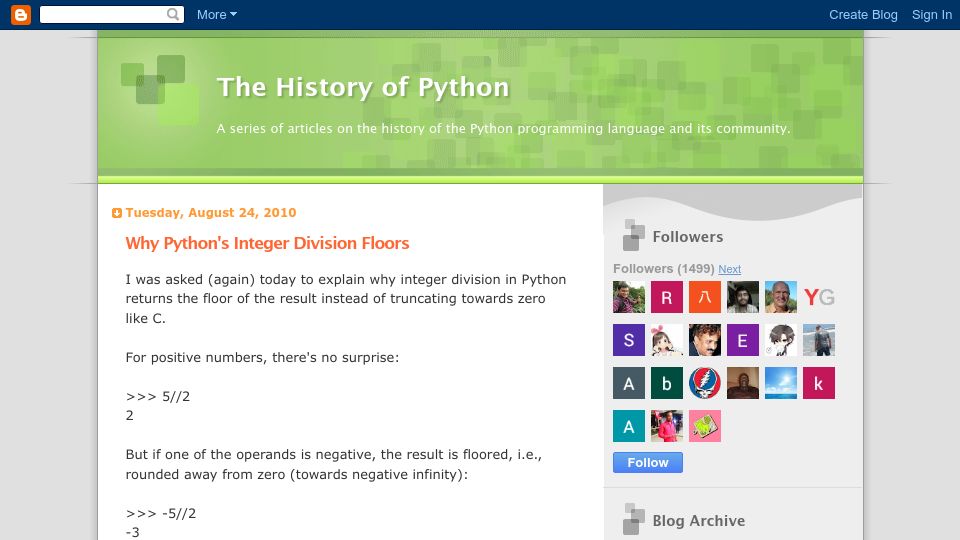Click the Tuesday, August 24, 2010 date
Viewport: 960px width, 540px height.
click(x=211, y=212)
